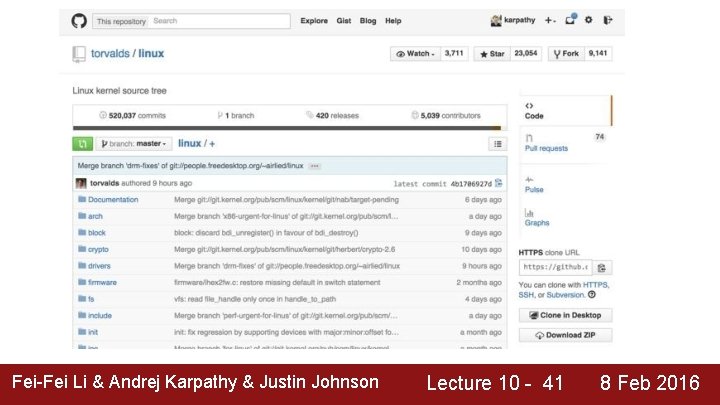Image resolution: width=720 pixels, height=405 pixels.
Task: Copy the HTTPS clone URL to the clipboard
Action: coord(602,267)
